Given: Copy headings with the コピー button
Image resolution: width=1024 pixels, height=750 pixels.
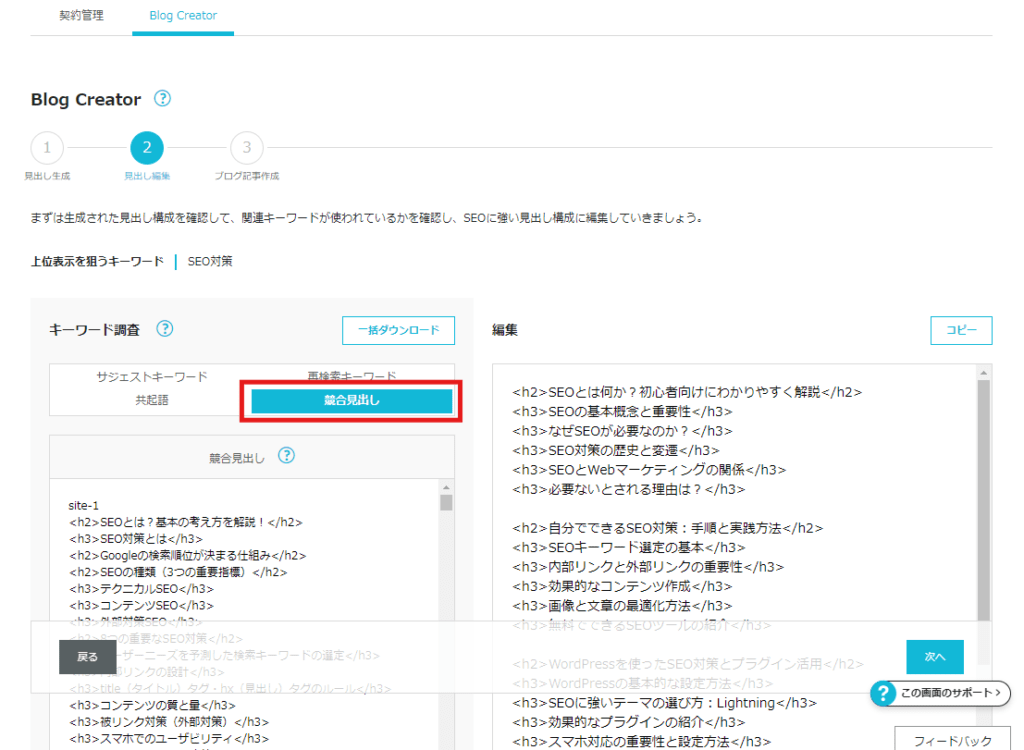Looking at the screenshot, I should 961,330.
